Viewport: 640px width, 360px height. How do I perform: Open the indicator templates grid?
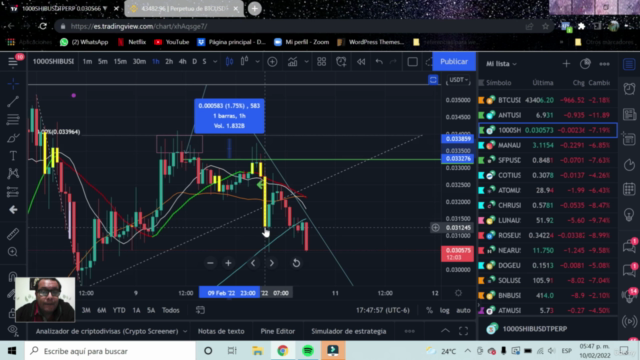[x=322, y=62]
